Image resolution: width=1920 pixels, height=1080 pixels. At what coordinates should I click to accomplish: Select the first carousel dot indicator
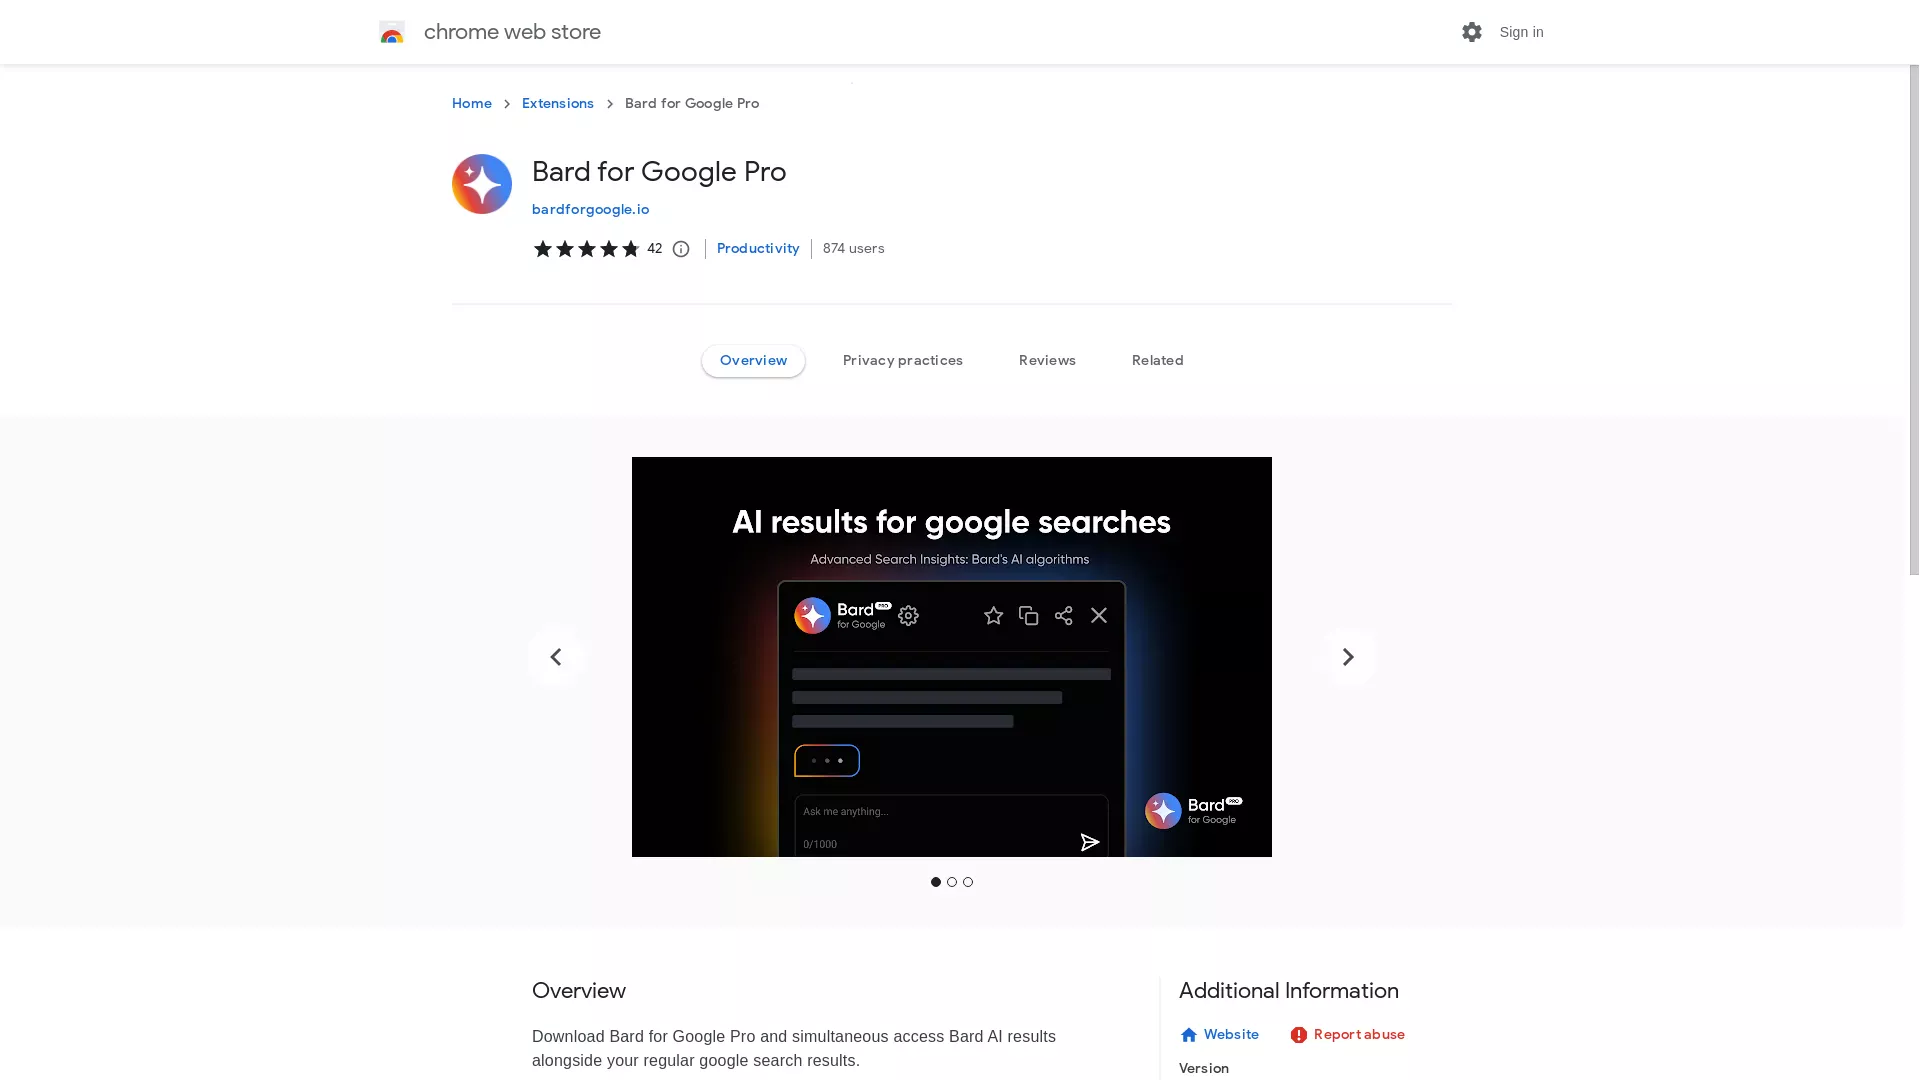pos(936,881)
